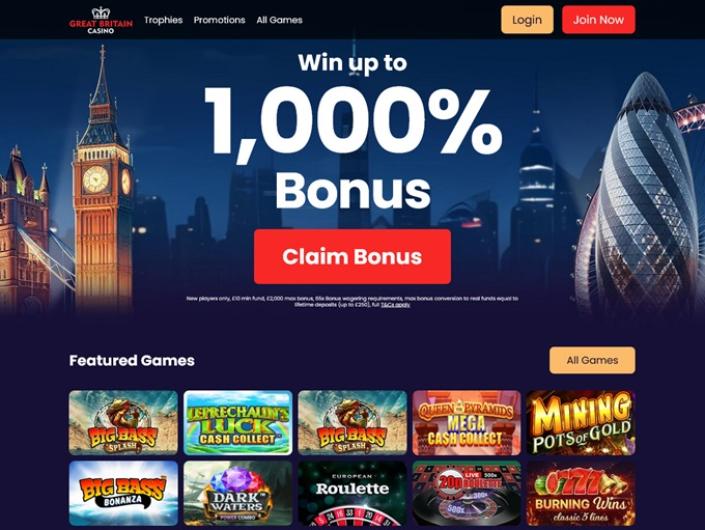Open the T&Cs apply link

pos(396,305)
